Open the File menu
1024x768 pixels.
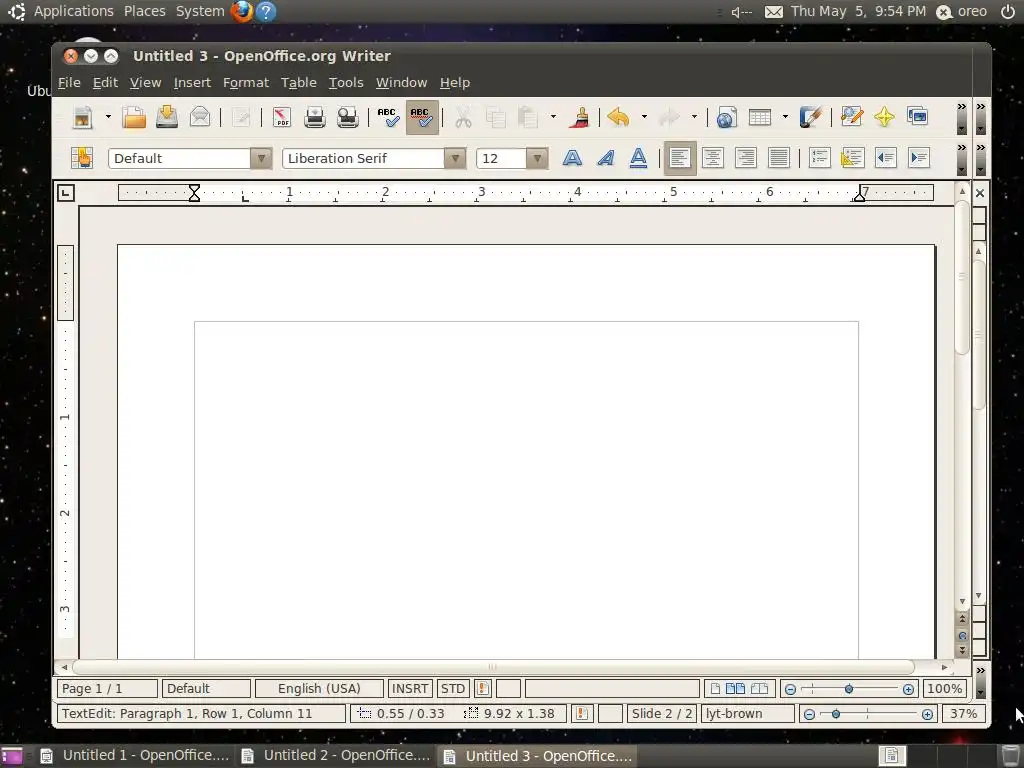pos(69,82)
